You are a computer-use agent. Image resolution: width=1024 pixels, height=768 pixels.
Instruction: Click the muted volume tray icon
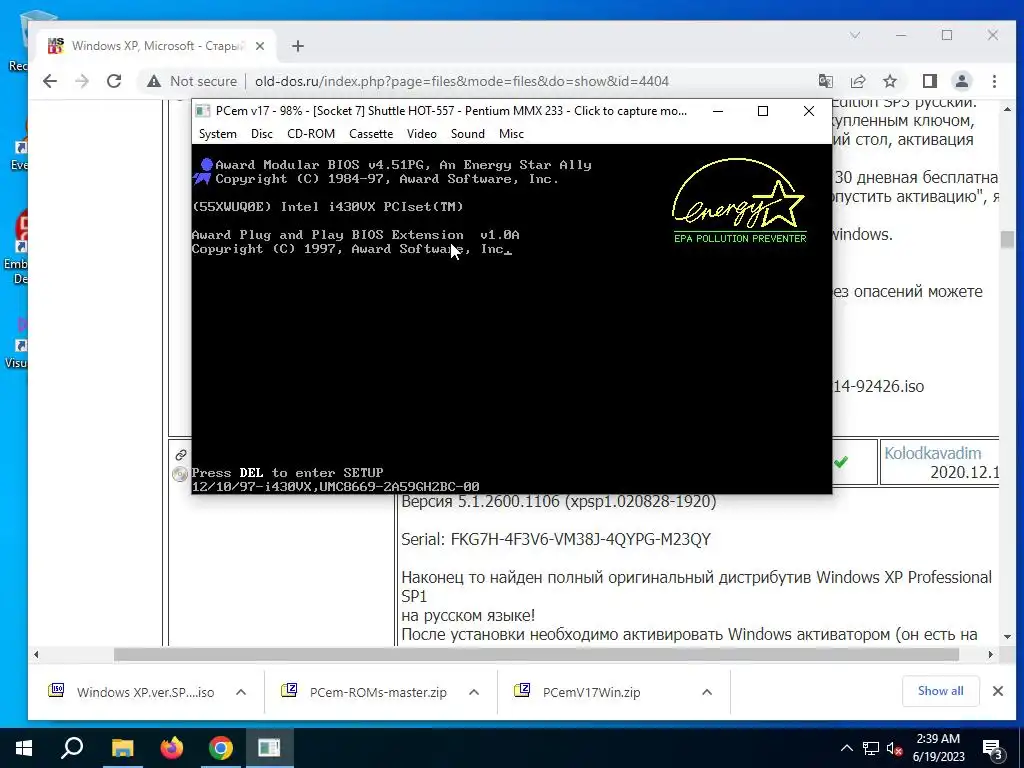(895, 748)
